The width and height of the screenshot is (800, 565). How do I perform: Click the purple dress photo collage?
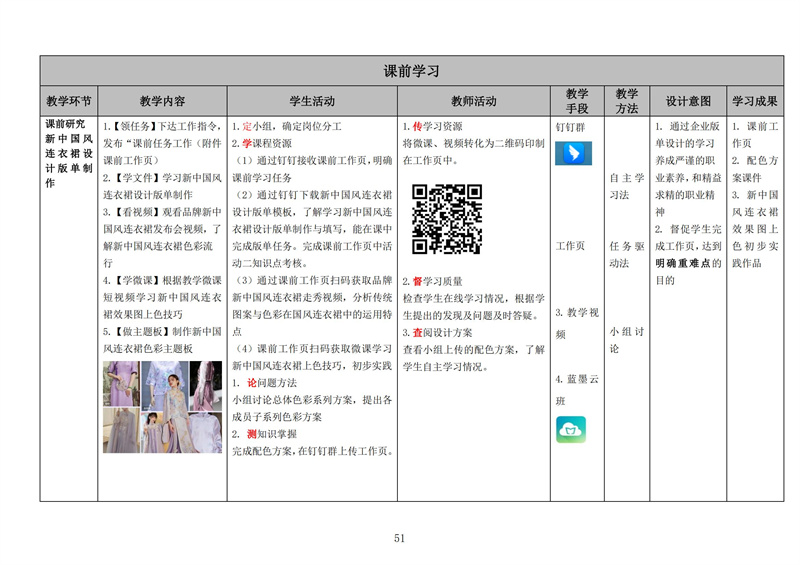click(x=162, y=407)
